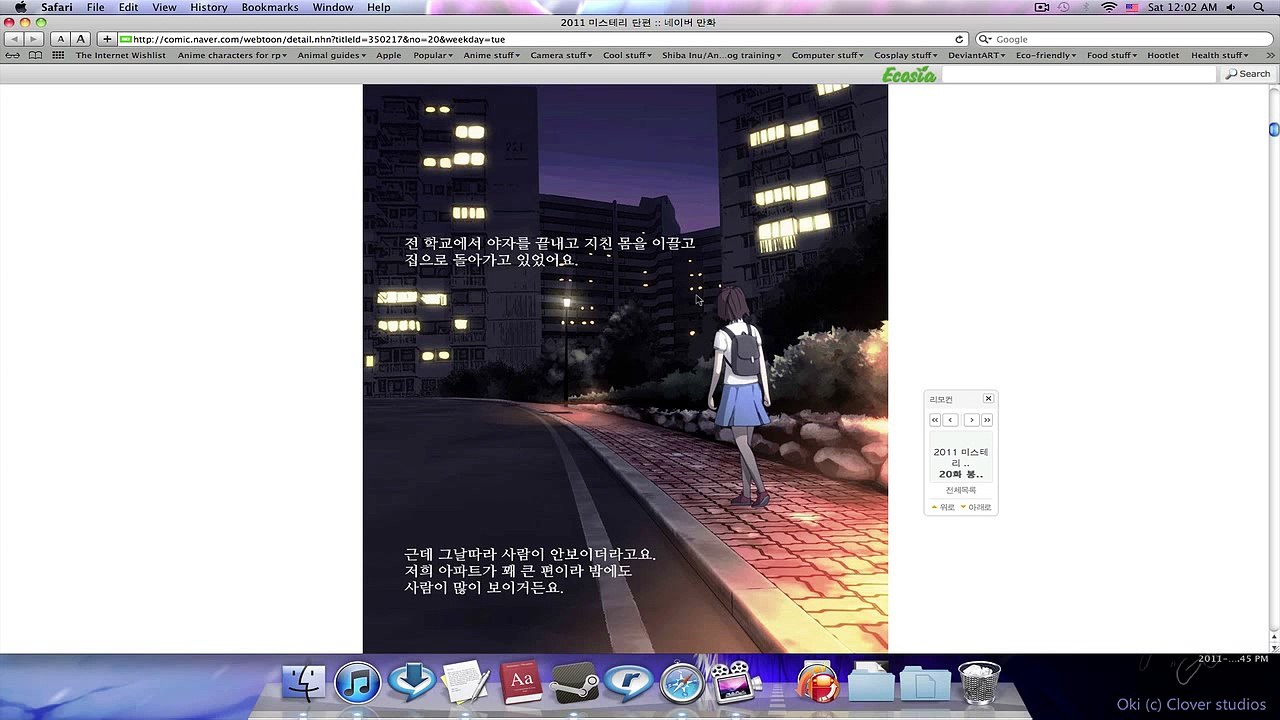Show all bookmarks book icon
The width and height of the screenshot is (1280, 720).
[36, 55]
